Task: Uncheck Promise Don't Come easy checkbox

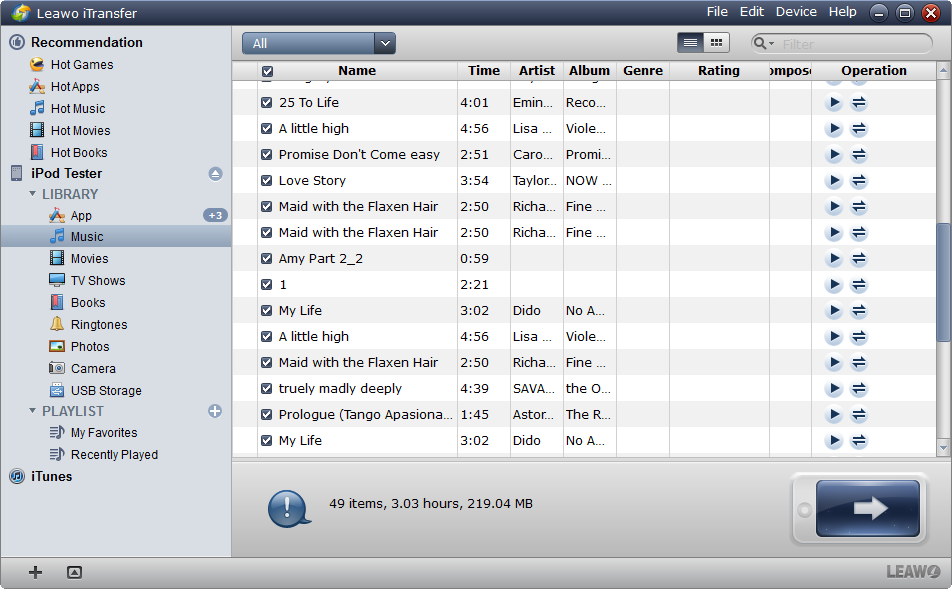Action: point(267,154)
